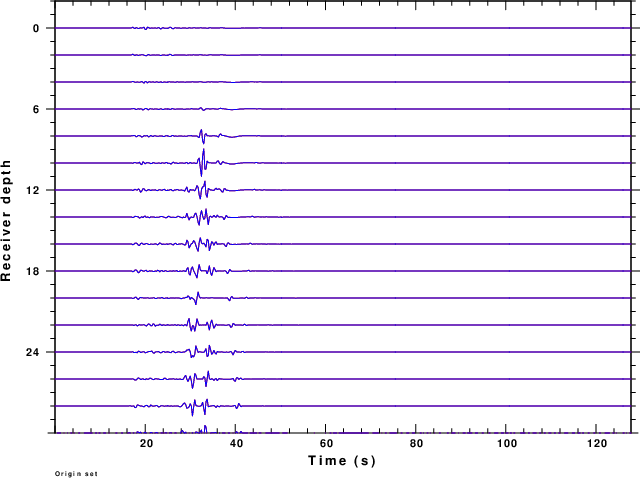
Task: Click the time axis label '80'
Action: click(x=416, y=444)
